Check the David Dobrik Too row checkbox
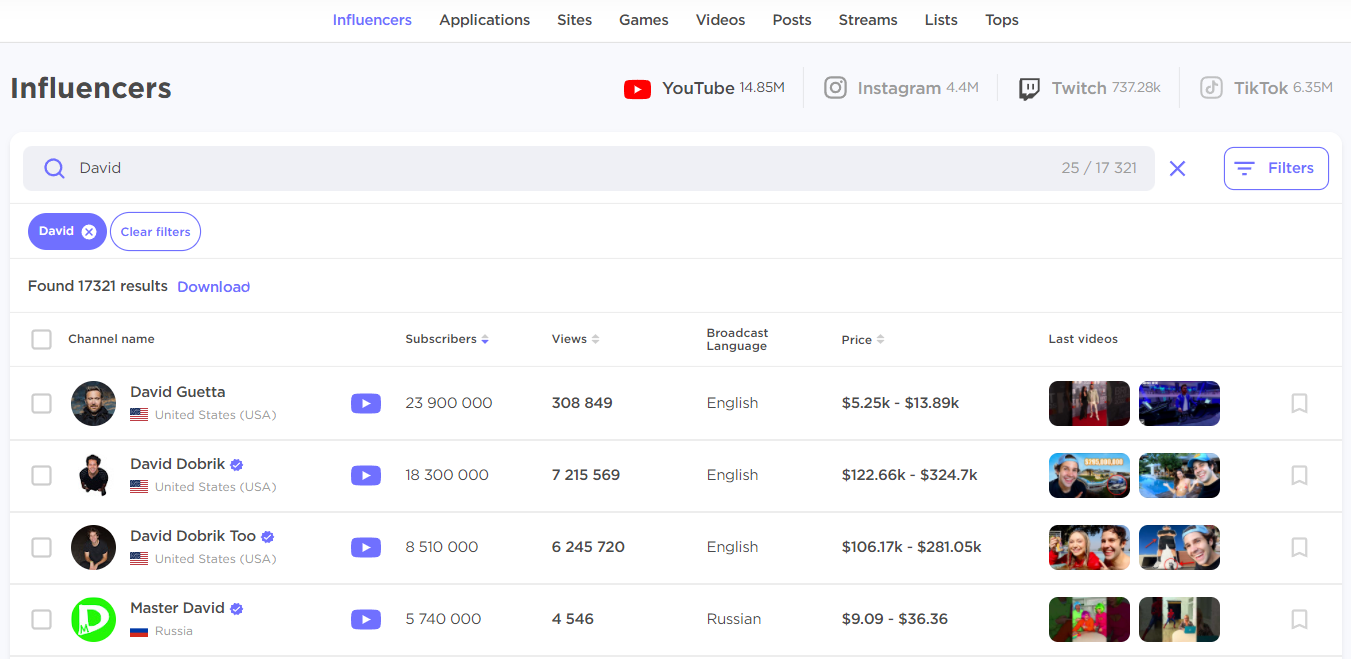This screenshot has height=659, width=1351. [41, 548]
